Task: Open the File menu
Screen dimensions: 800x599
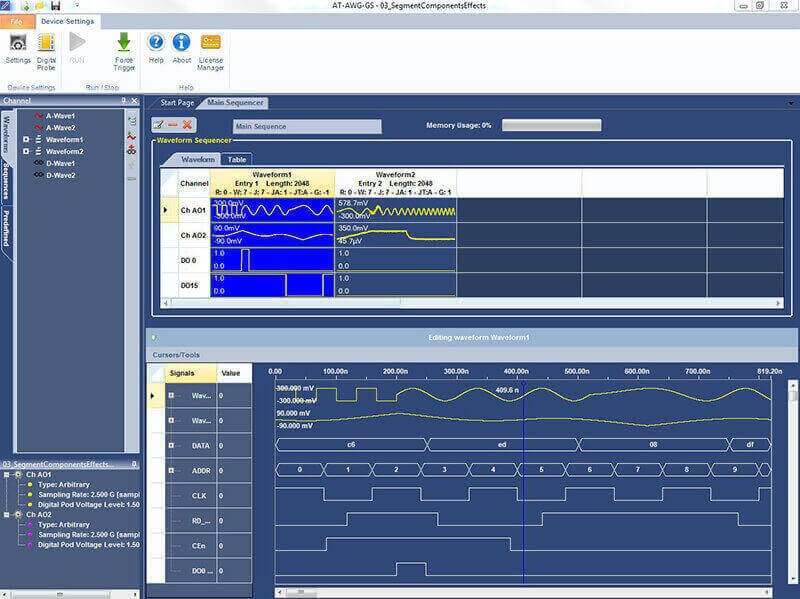Action: coord(17,22)
